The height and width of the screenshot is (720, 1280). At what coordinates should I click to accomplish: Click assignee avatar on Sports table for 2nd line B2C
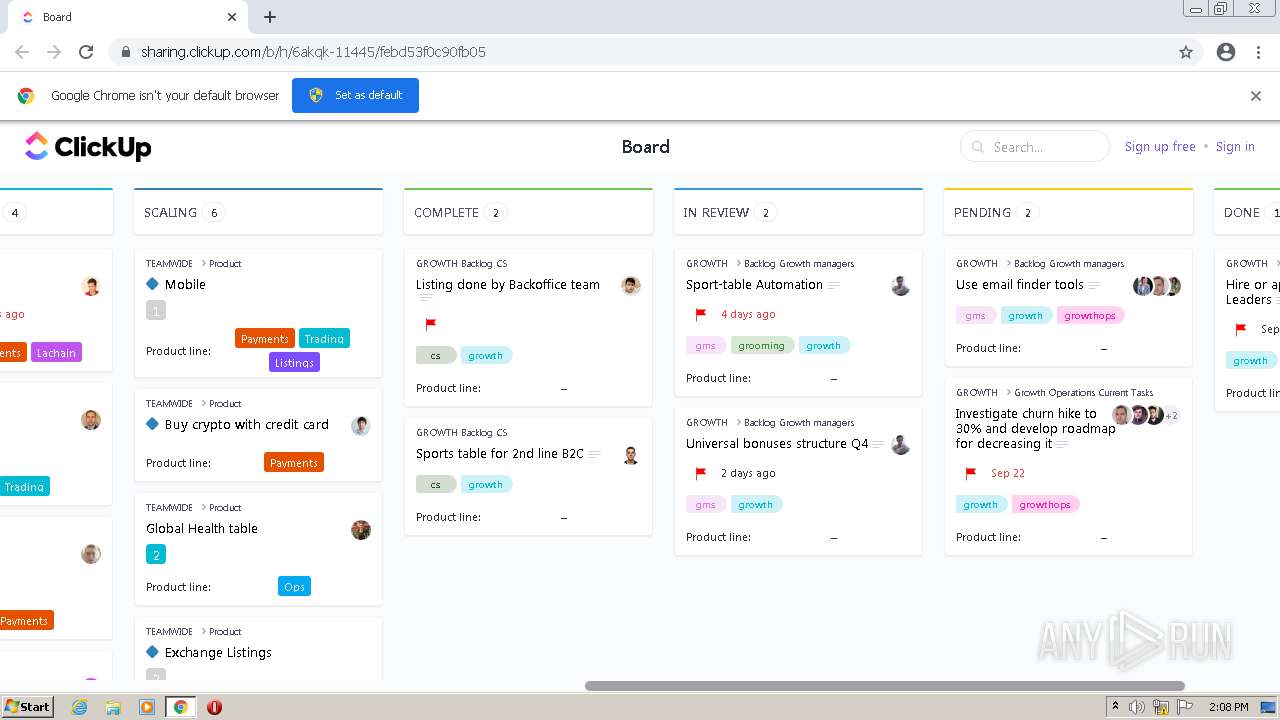630,455
